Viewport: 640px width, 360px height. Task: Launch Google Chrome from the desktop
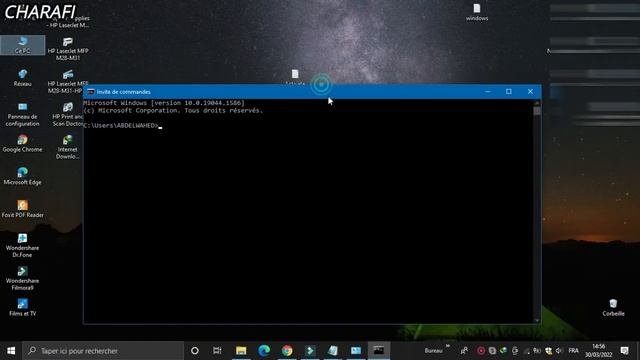pyautogui.click(x=22, y=144)
